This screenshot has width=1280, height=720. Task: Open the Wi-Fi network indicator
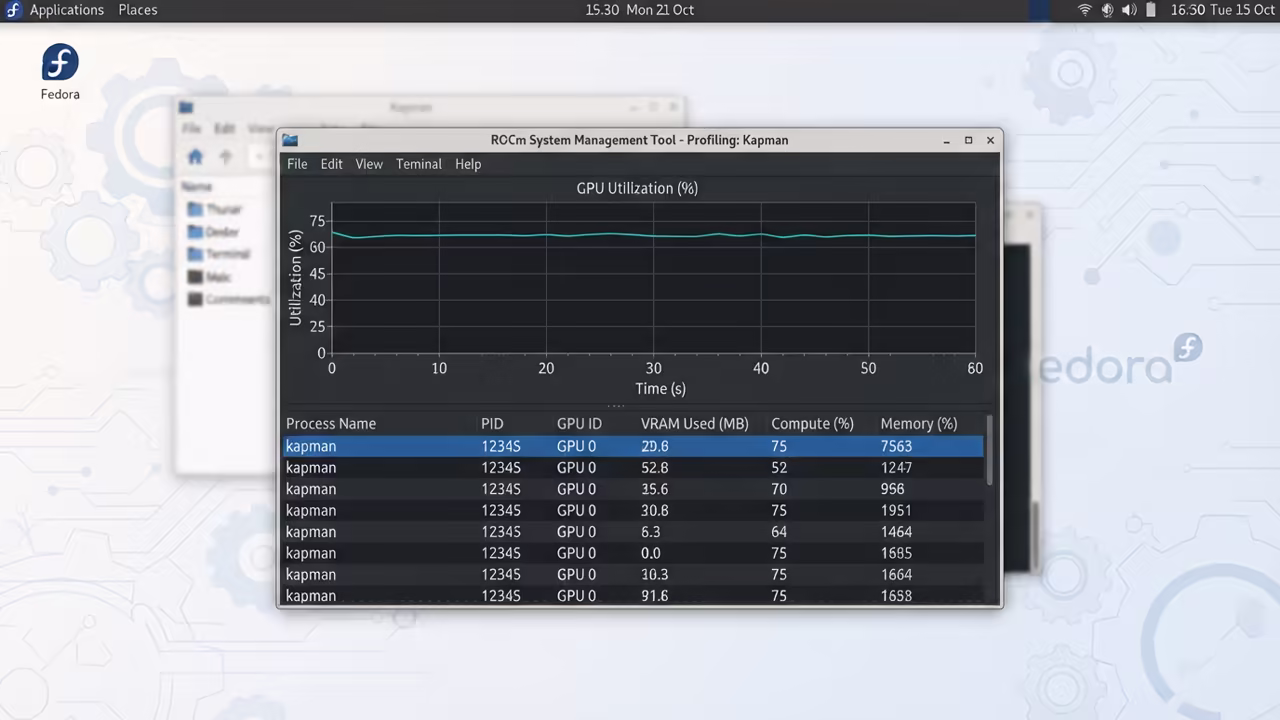1085,10
